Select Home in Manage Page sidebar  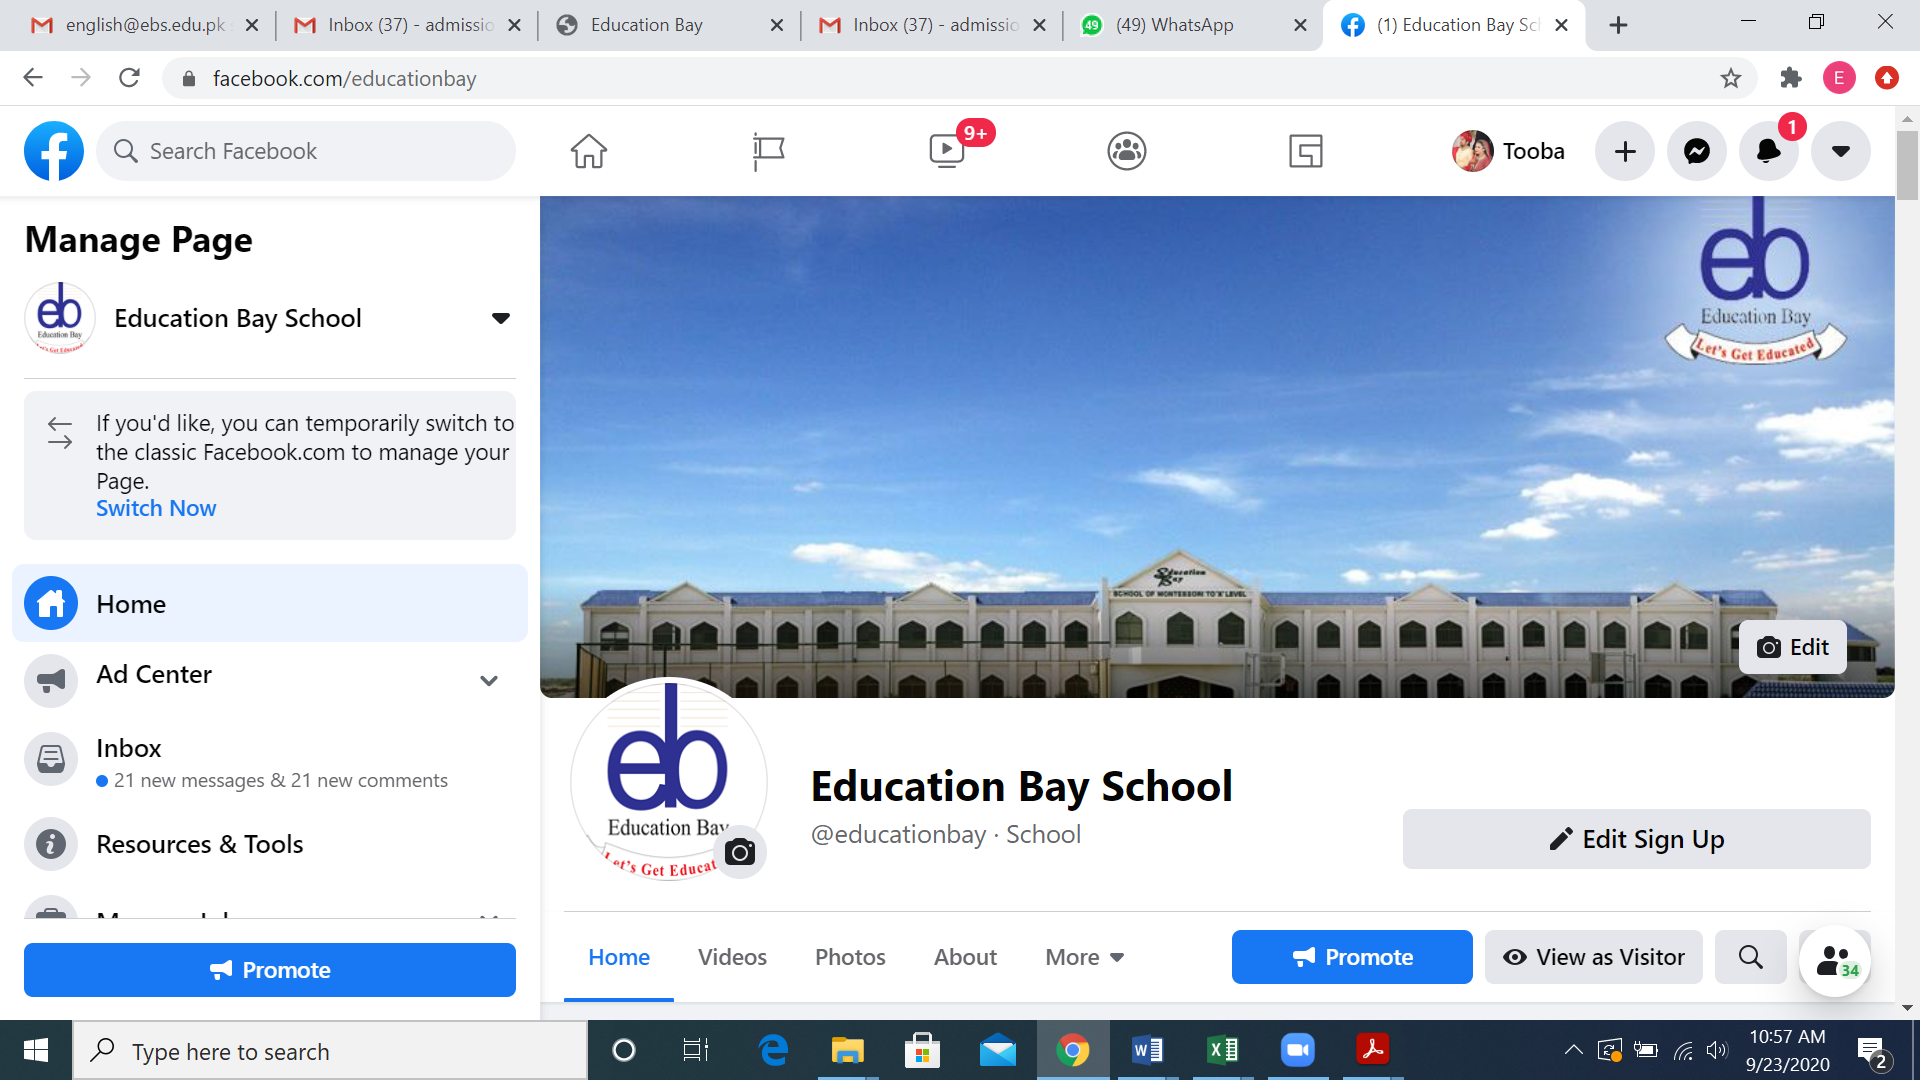pyautogui.click(x=270, y=604)
